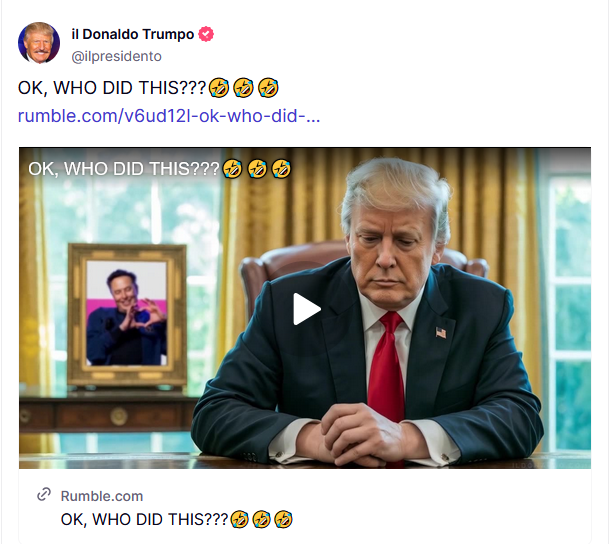610x544 pixels.
Task: Click the red tie in video preview
Action: [386, 367]
